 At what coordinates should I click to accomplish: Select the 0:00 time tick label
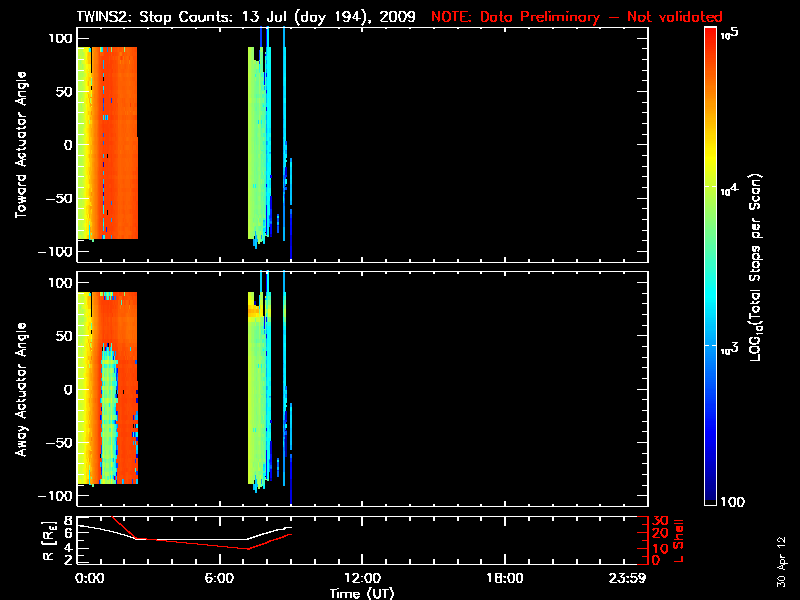89,579
